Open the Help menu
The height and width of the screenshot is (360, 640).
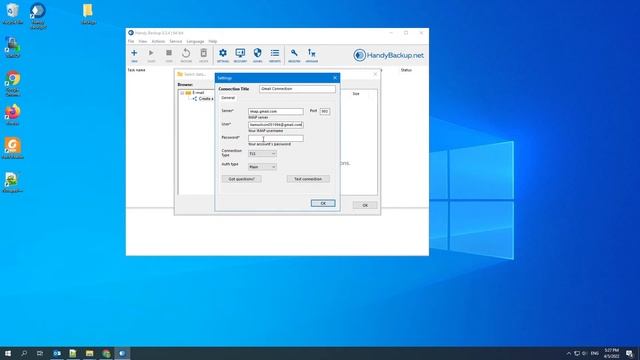tap(213, 41)
